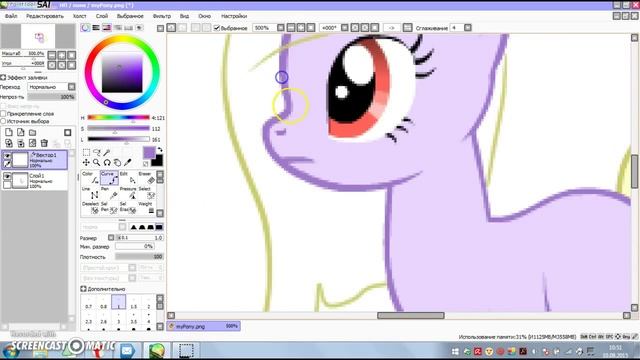This screenshot has height=360, width=640.
Task: Select the Edit vector tool
Action: point(128,178)
